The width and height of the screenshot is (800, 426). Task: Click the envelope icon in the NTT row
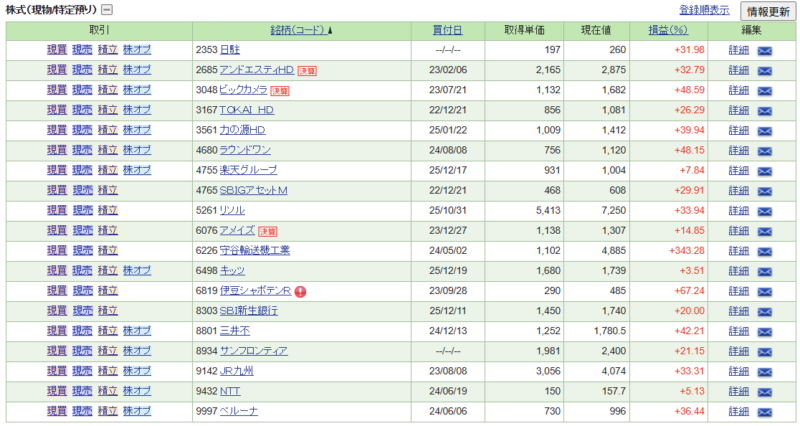[765, 391]
